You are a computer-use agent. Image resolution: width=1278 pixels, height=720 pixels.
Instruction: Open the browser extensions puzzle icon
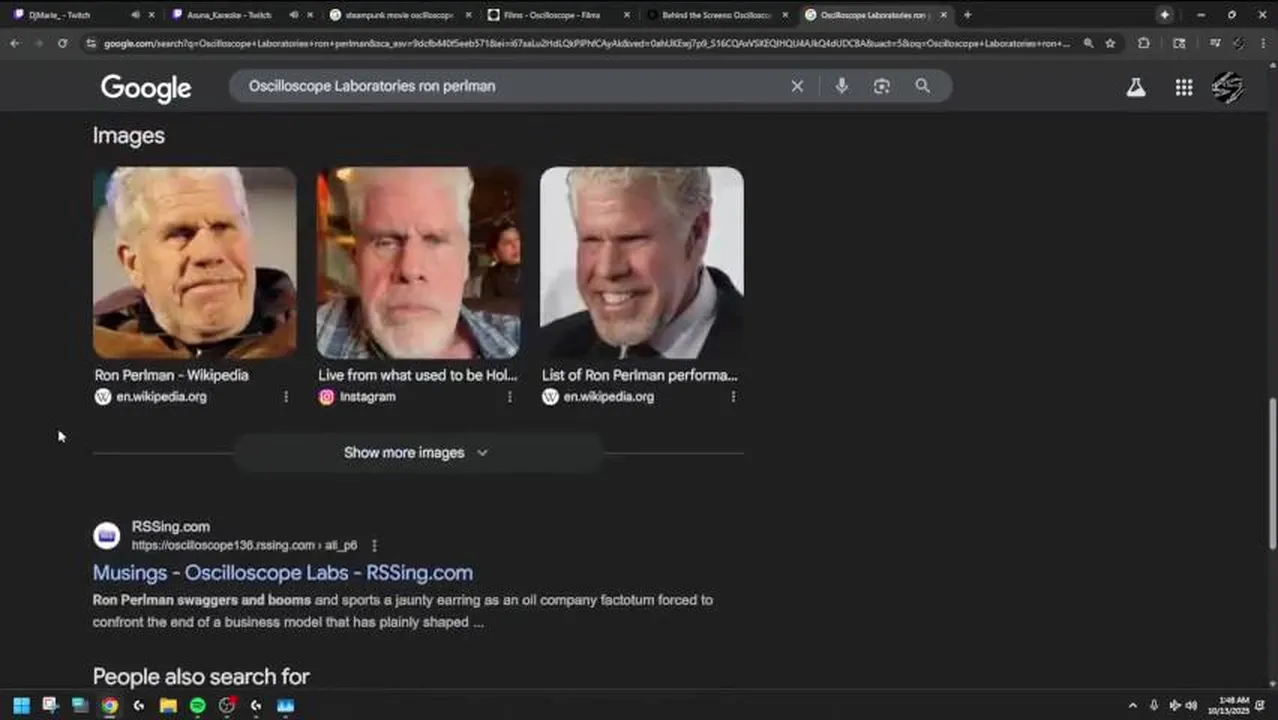click(1144, 43)
